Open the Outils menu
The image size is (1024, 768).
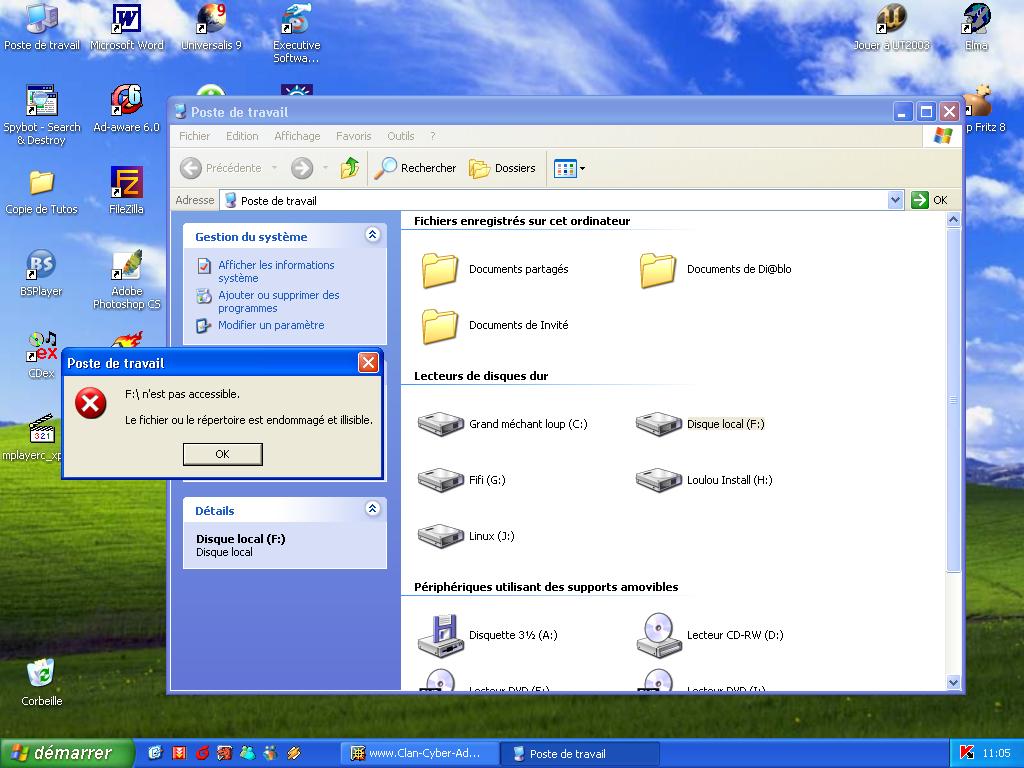400,136
